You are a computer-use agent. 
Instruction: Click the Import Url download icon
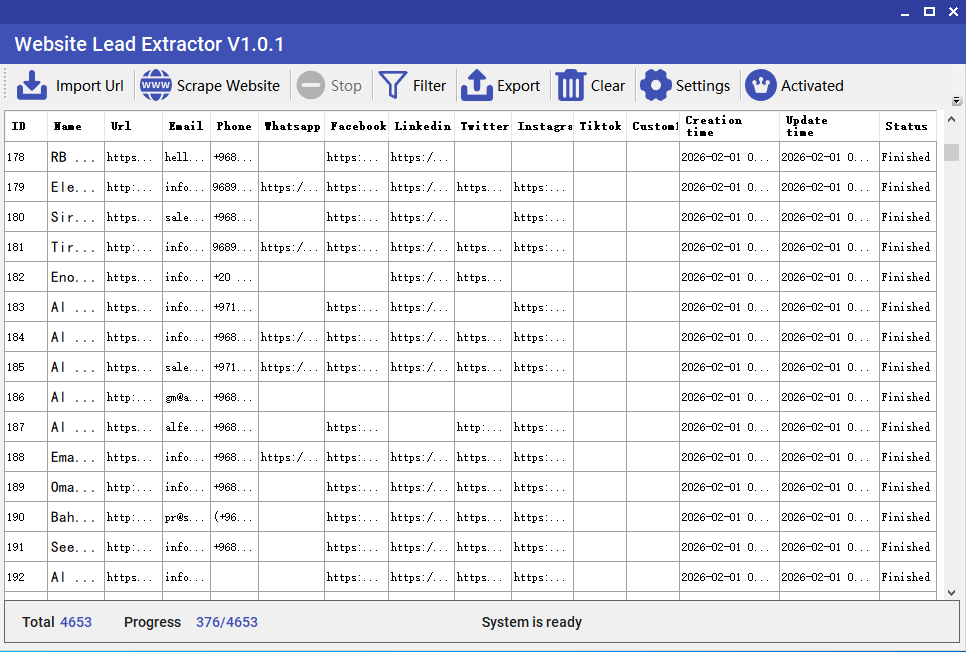tap(32, 86)
